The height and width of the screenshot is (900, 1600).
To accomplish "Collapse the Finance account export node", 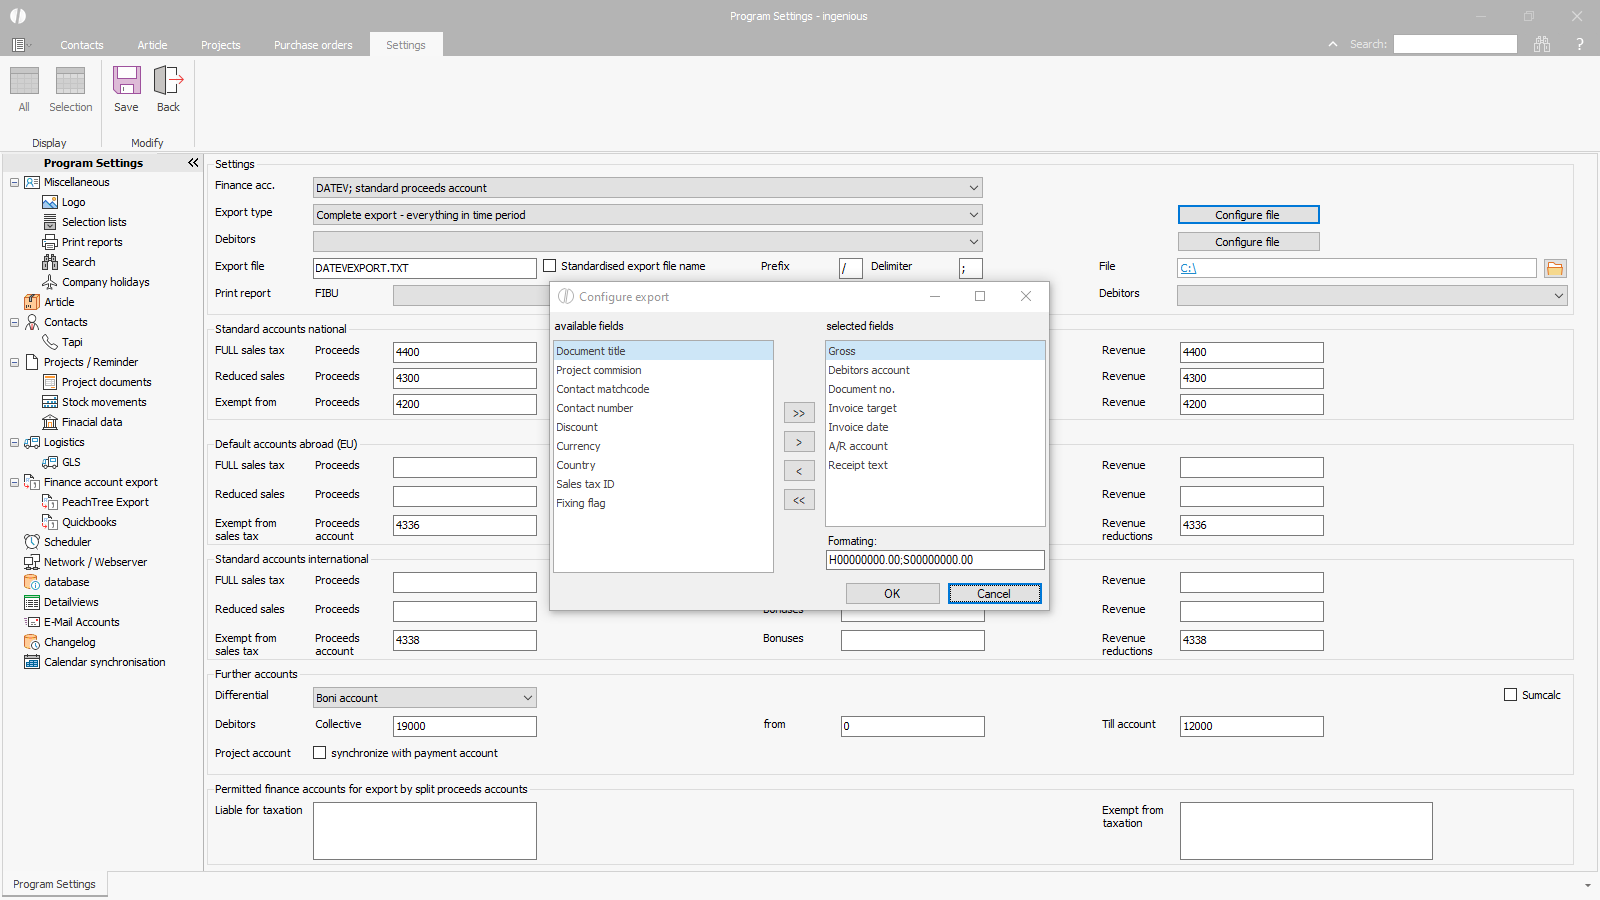I will (x=14, y=482).
